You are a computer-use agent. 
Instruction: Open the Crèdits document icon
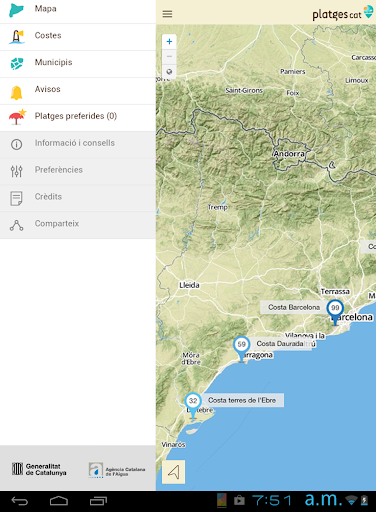[16, 198]
